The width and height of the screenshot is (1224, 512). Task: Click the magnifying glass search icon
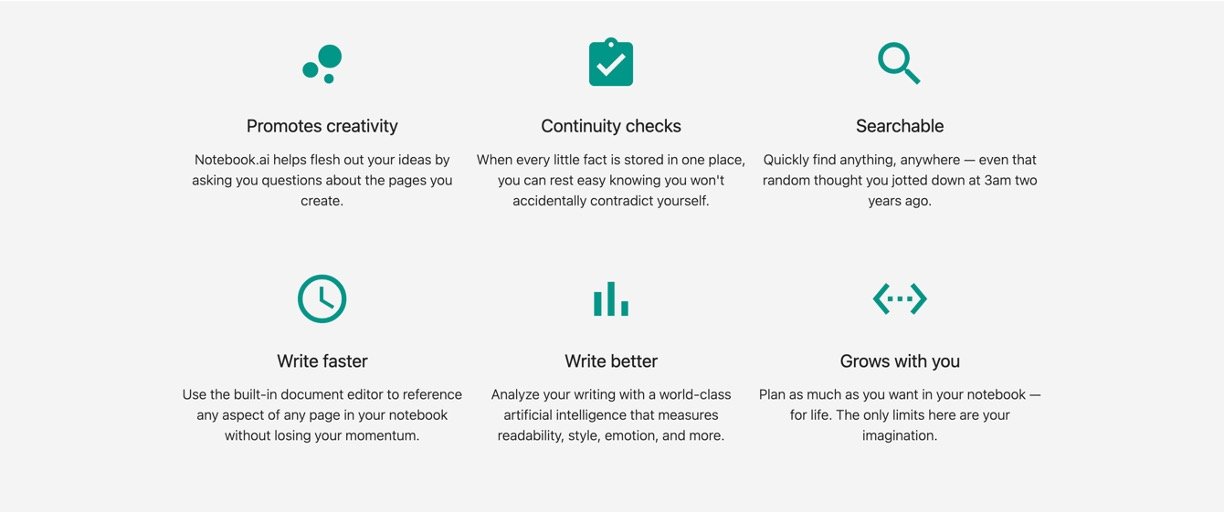tap(898, 63)
